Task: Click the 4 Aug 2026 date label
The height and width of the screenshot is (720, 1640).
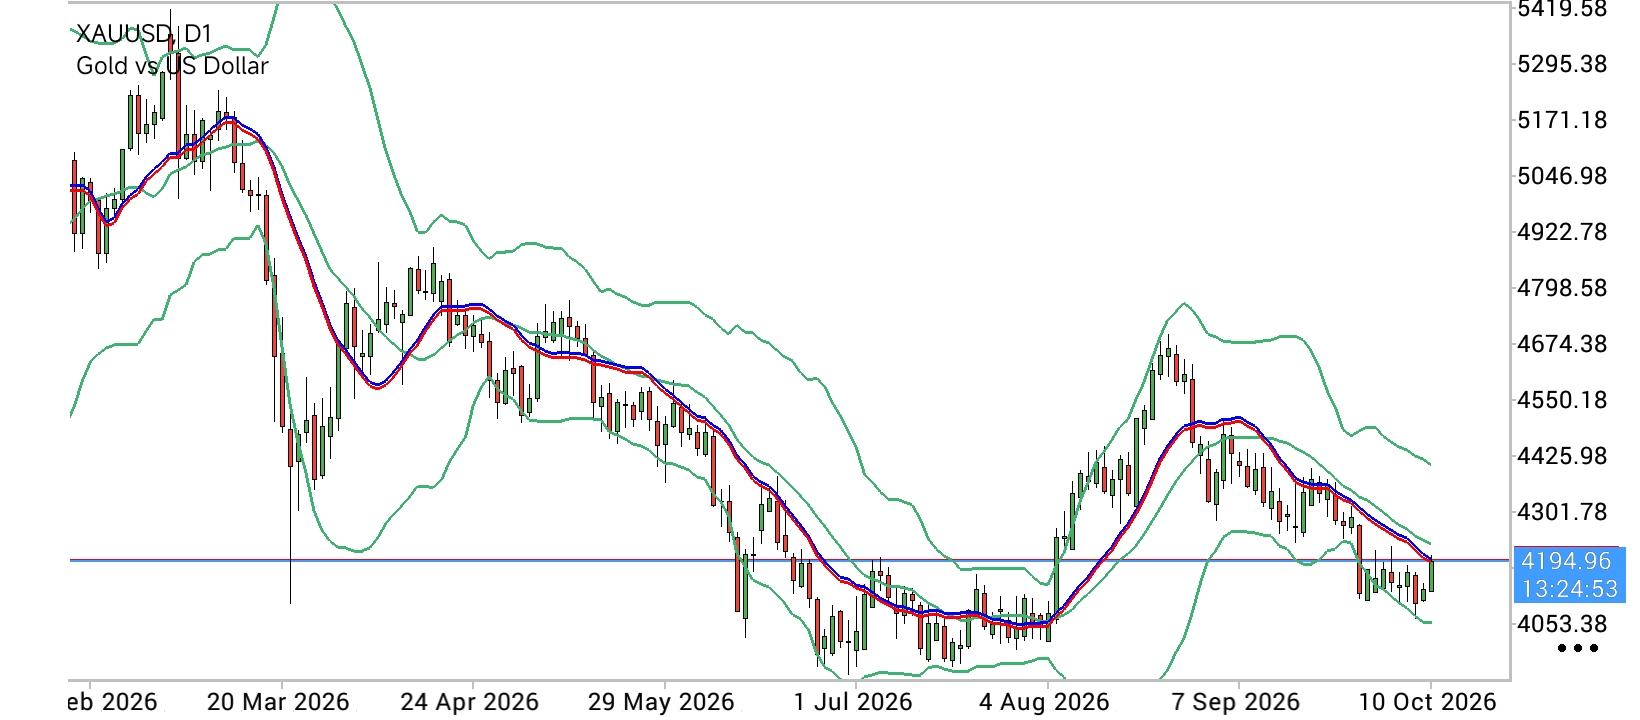Action: [x=1044, y=701]
